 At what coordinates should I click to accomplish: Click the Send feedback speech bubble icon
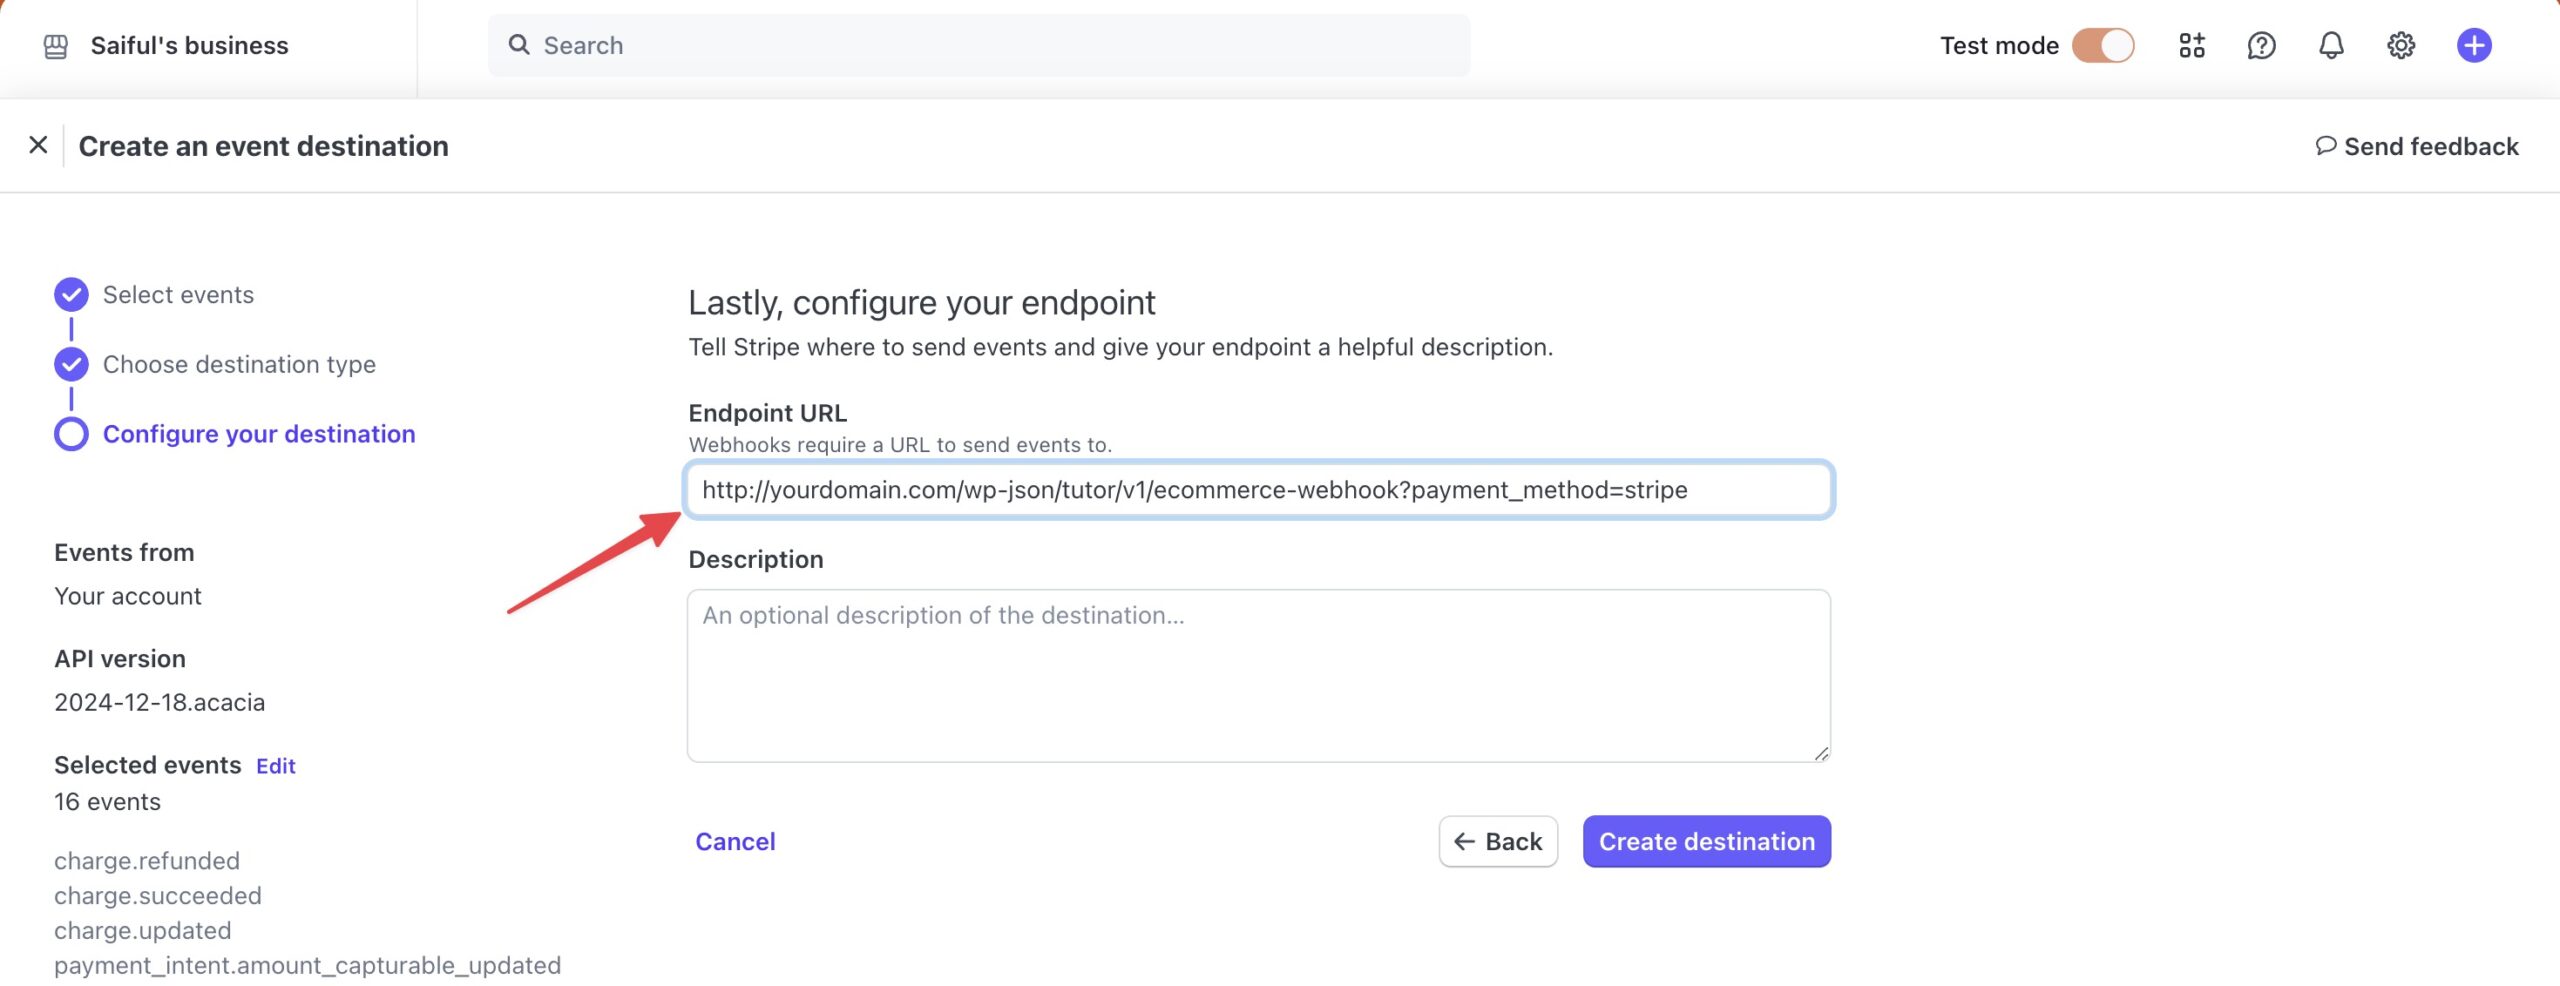coord(2326,146)
